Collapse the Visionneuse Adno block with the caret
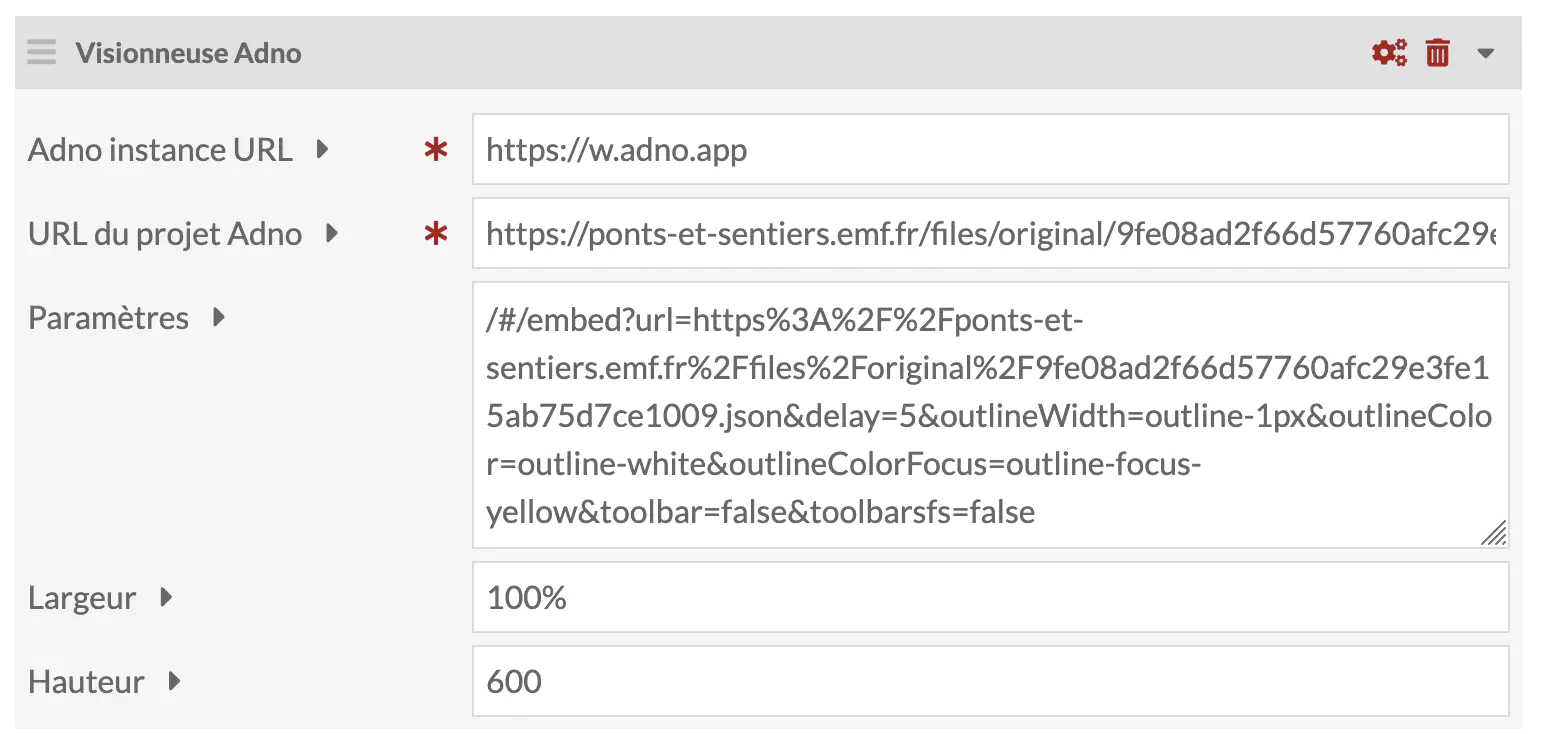Screen dimensions: 1542x734 [x=1486, y=53]
